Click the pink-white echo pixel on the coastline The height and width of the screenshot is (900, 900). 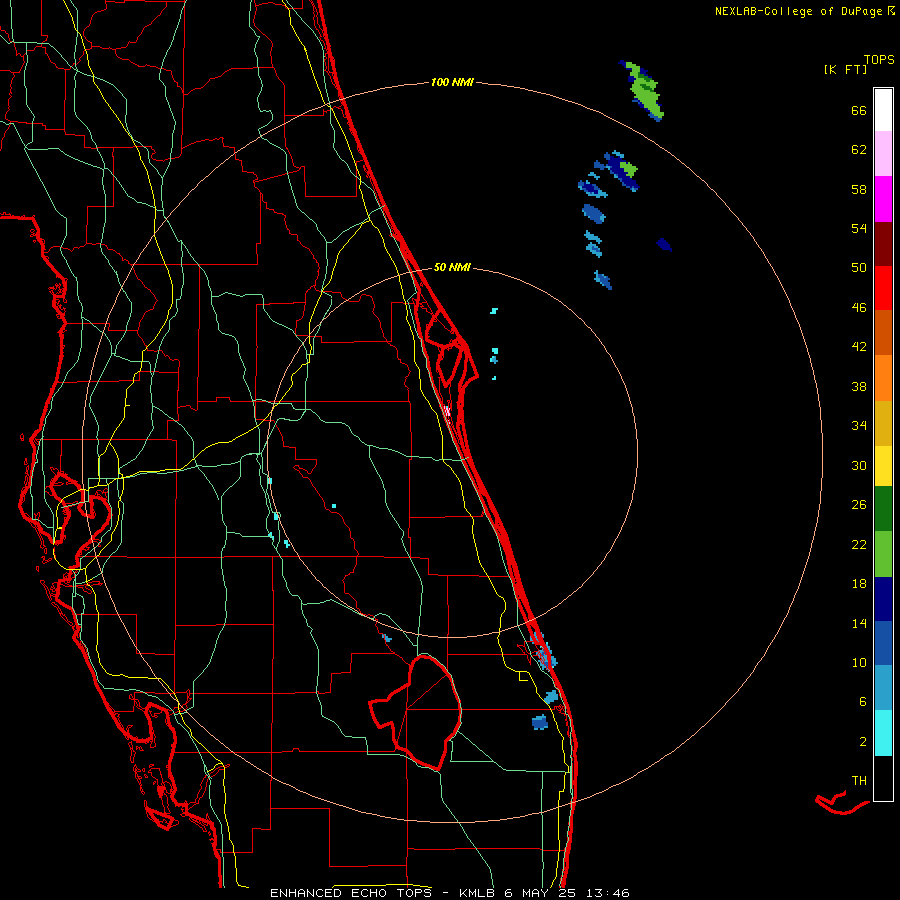[447, 410]
